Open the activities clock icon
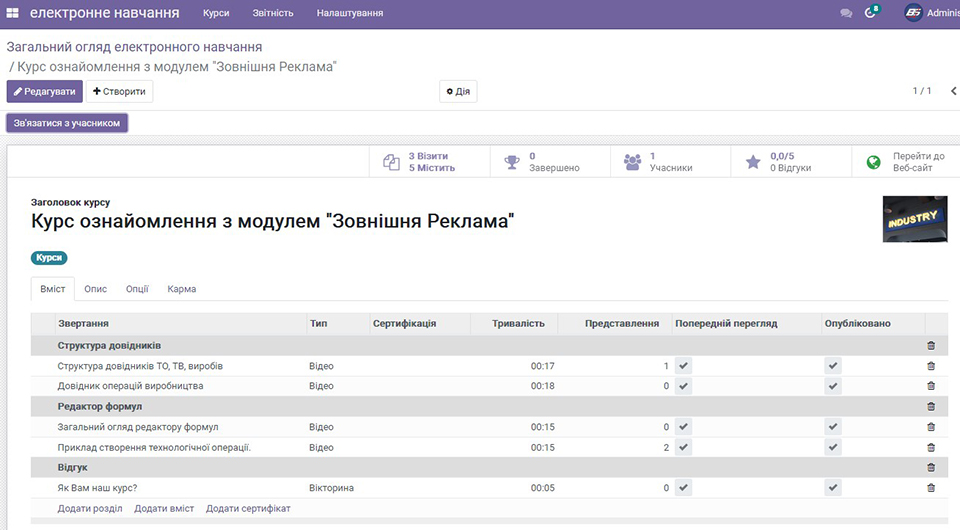 [x=871, y=14]
